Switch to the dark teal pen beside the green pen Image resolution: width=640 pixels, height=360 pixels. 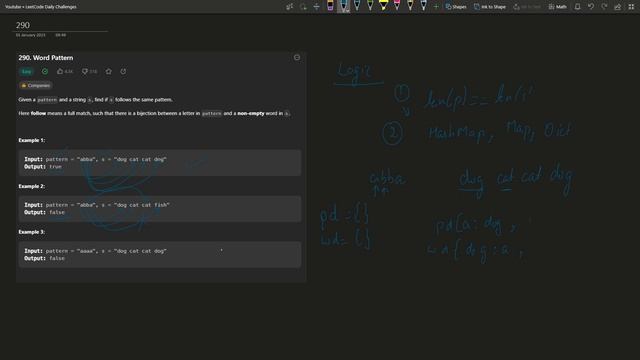357,6
